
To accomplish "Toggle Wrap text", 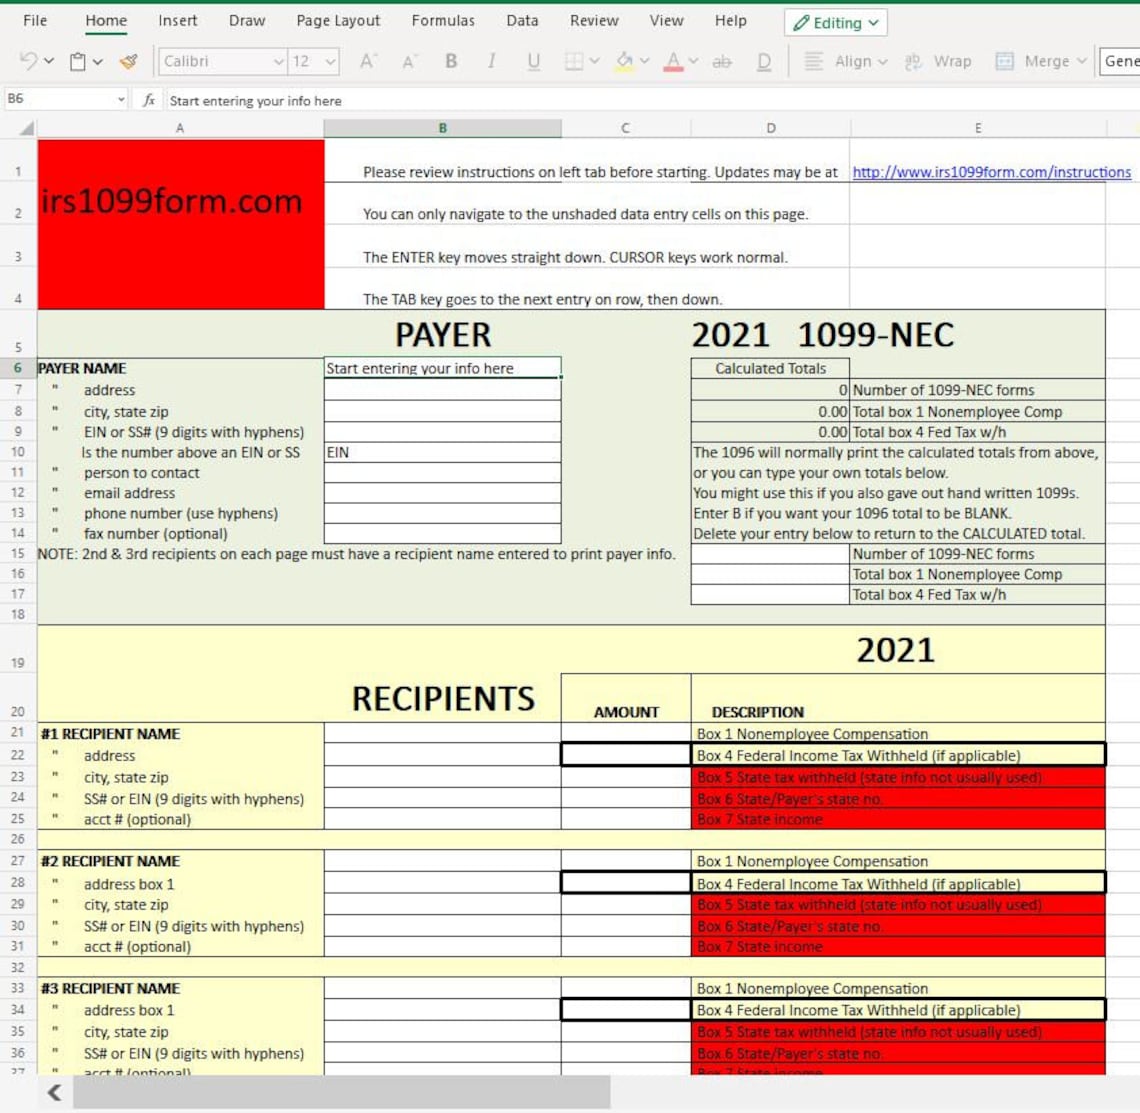I will pos(938,61).
